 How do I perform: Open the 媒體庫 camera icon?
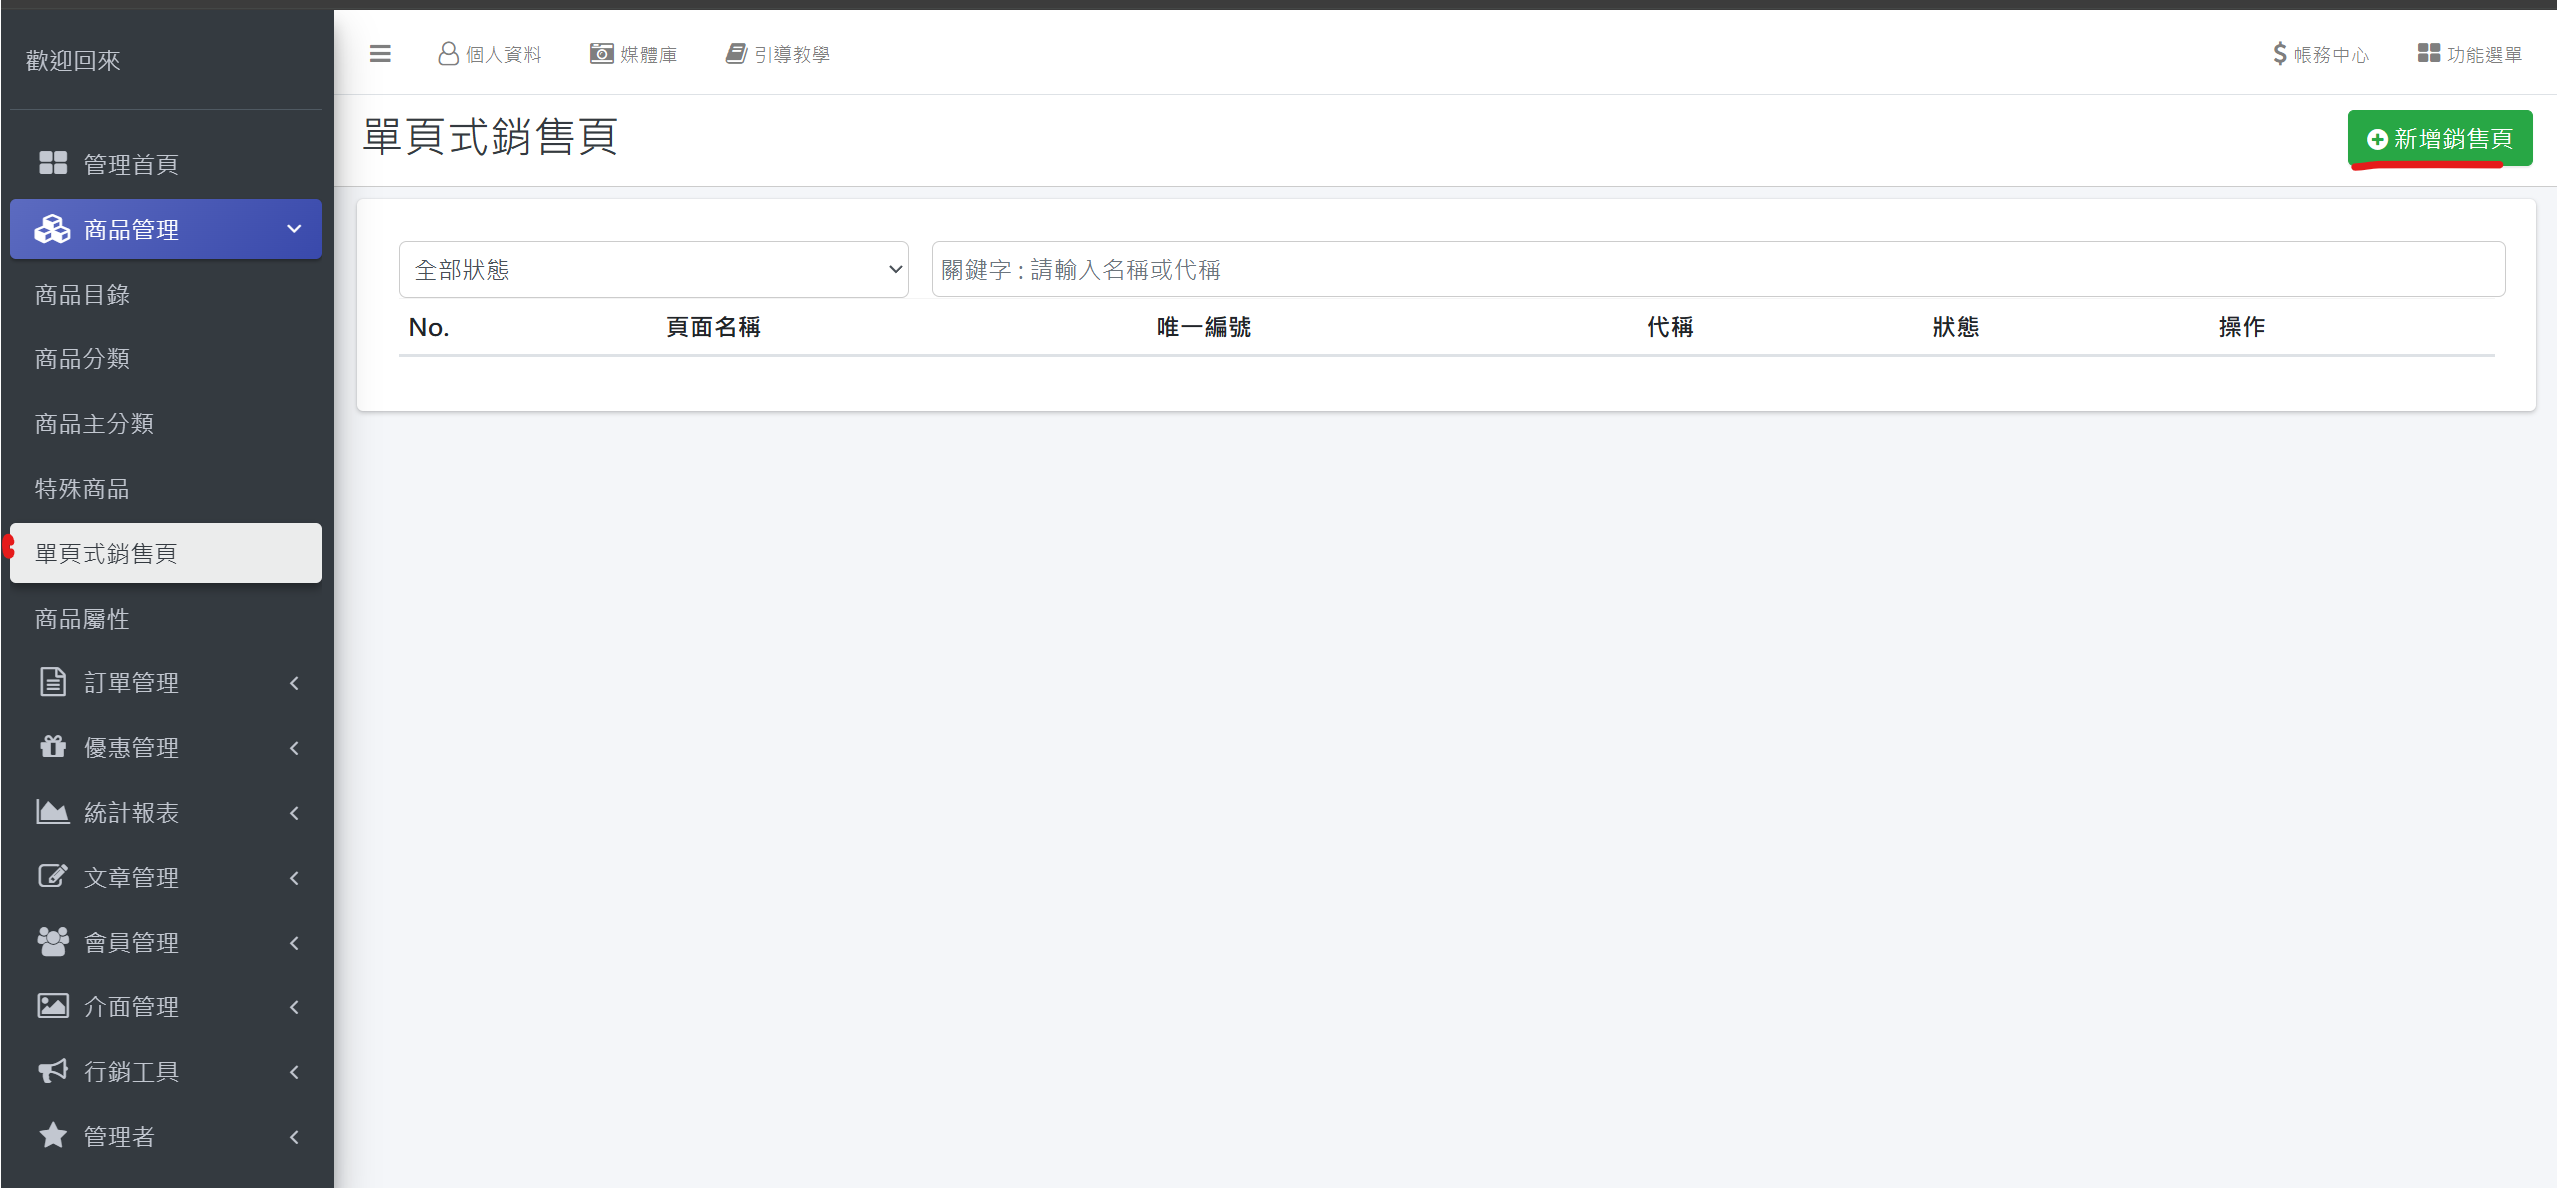[602, 53]
